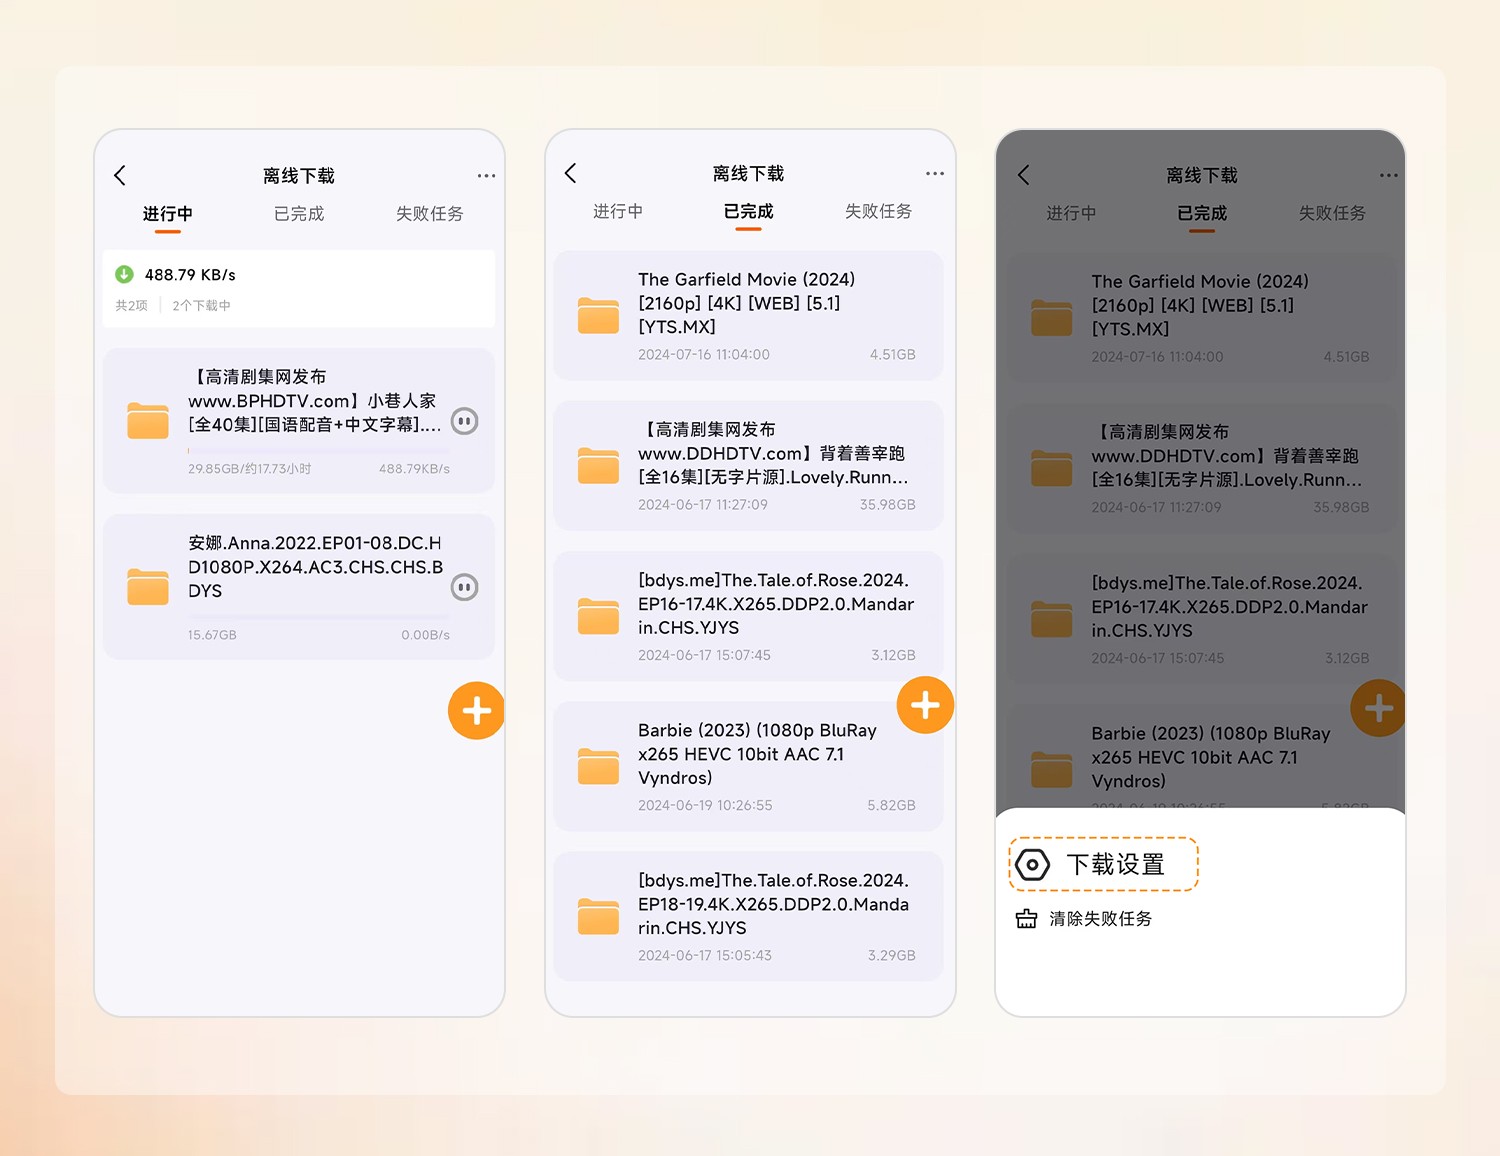
Task: Open 下载设置 from the bottom sheet
Action: (1103, 864)
